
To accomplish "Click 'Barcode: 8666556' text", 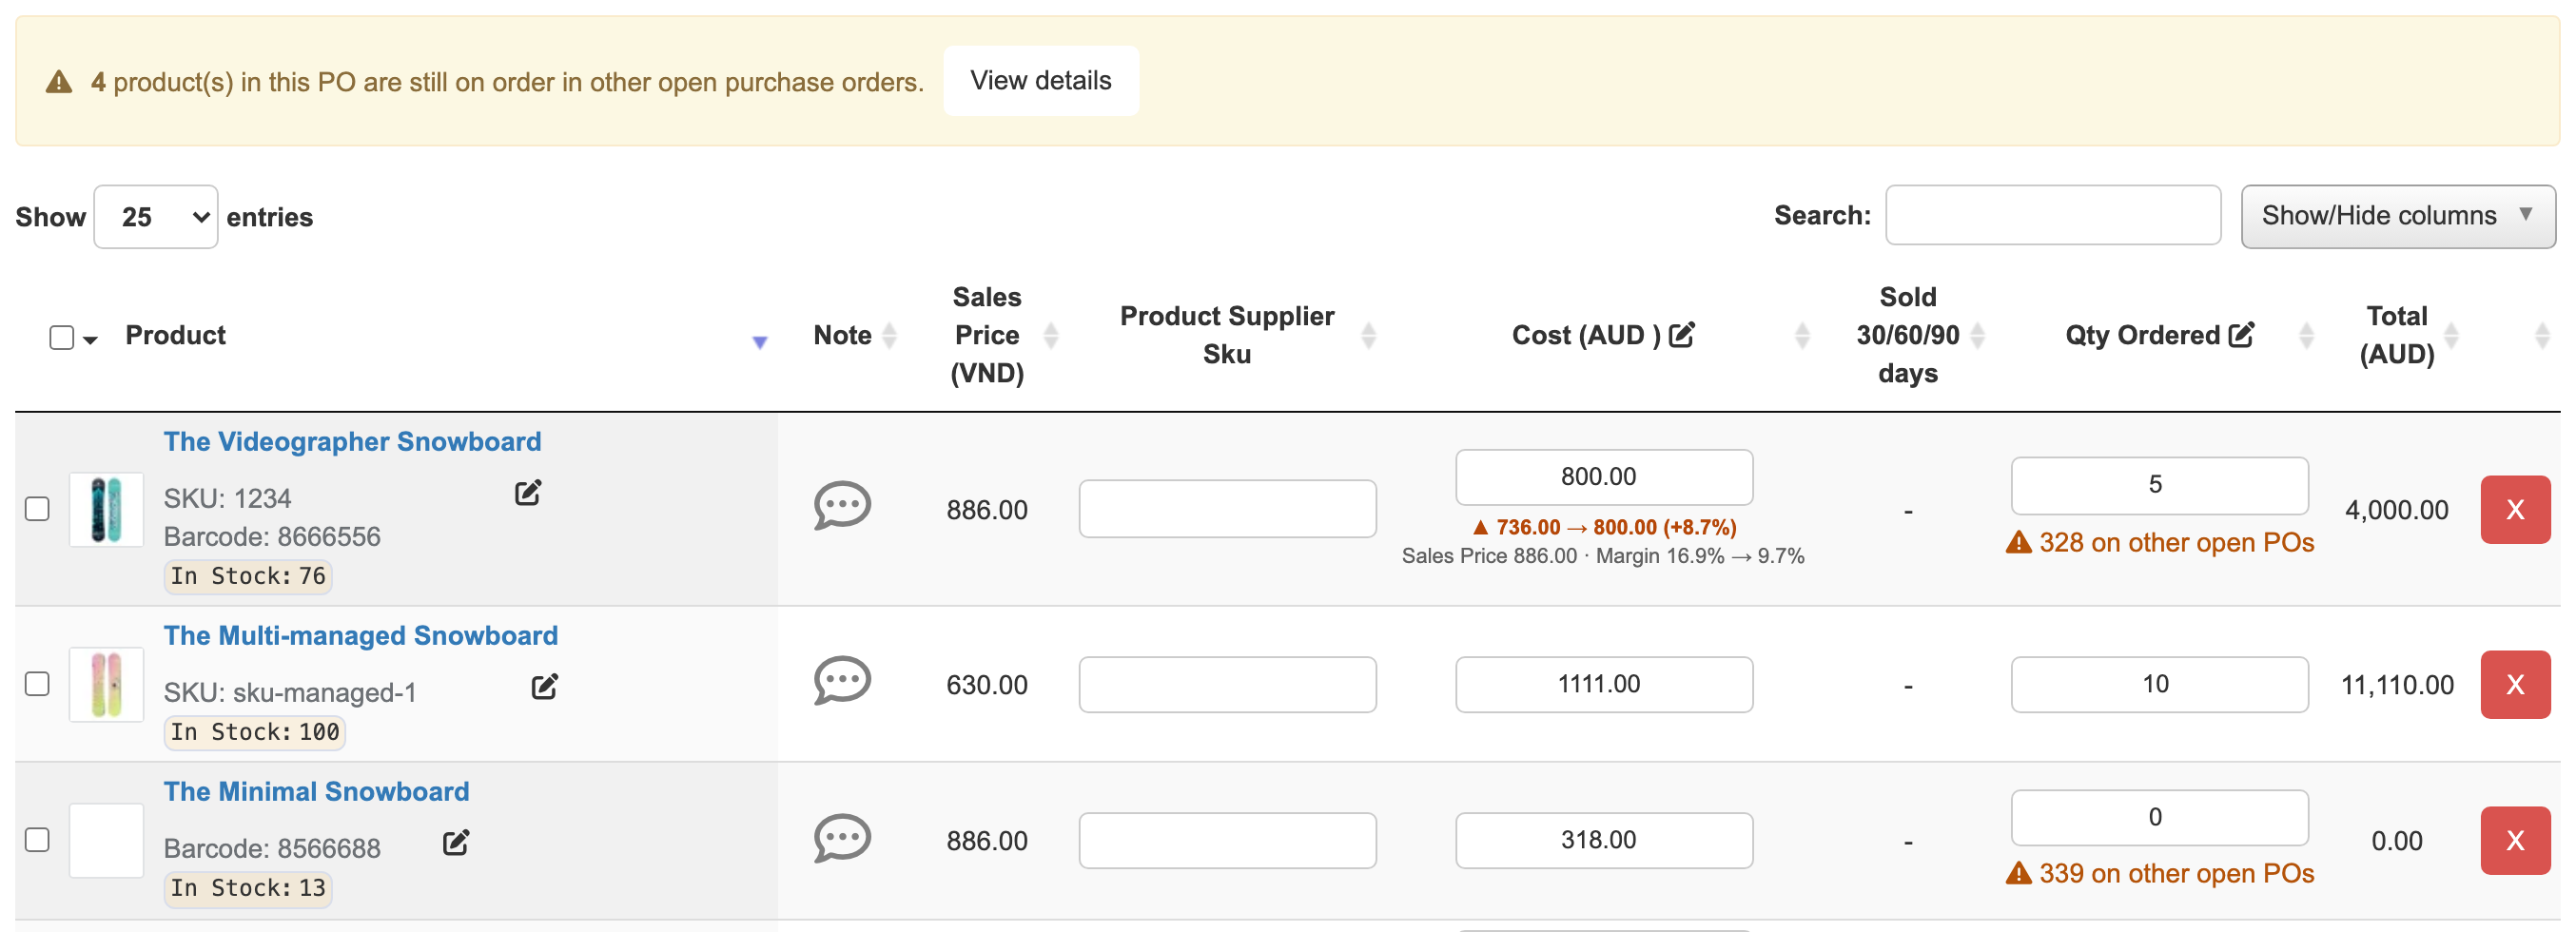I will [x=272, y=537].
